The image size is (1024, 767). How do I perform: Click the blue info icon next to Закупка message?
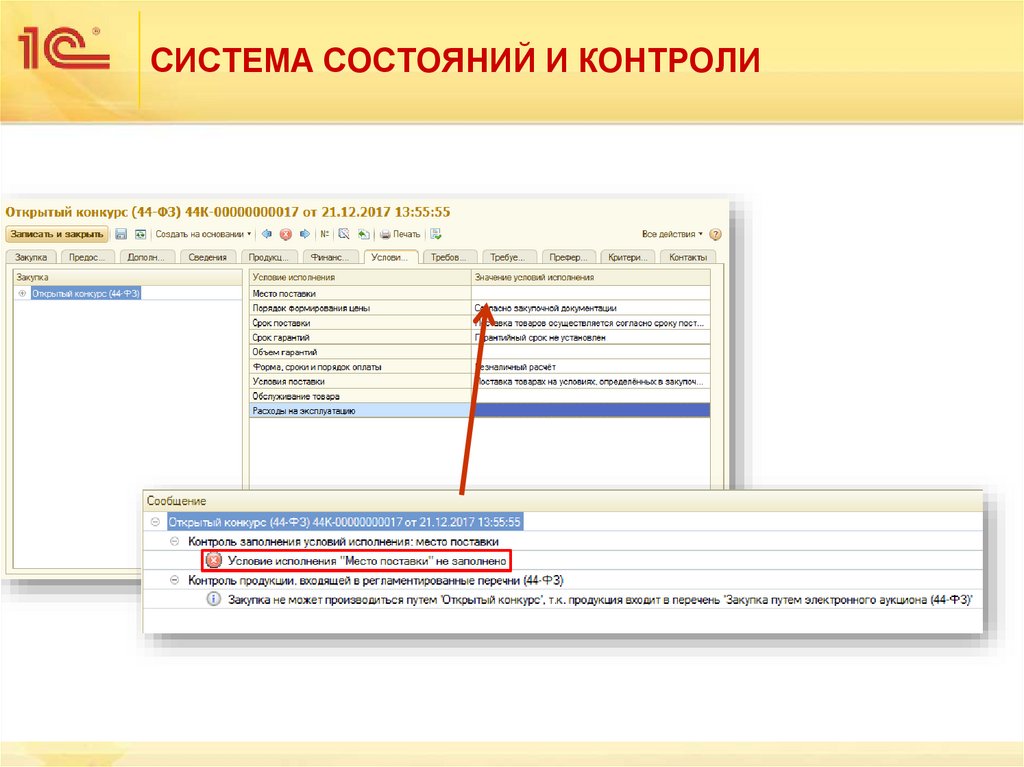pos(211,600)
